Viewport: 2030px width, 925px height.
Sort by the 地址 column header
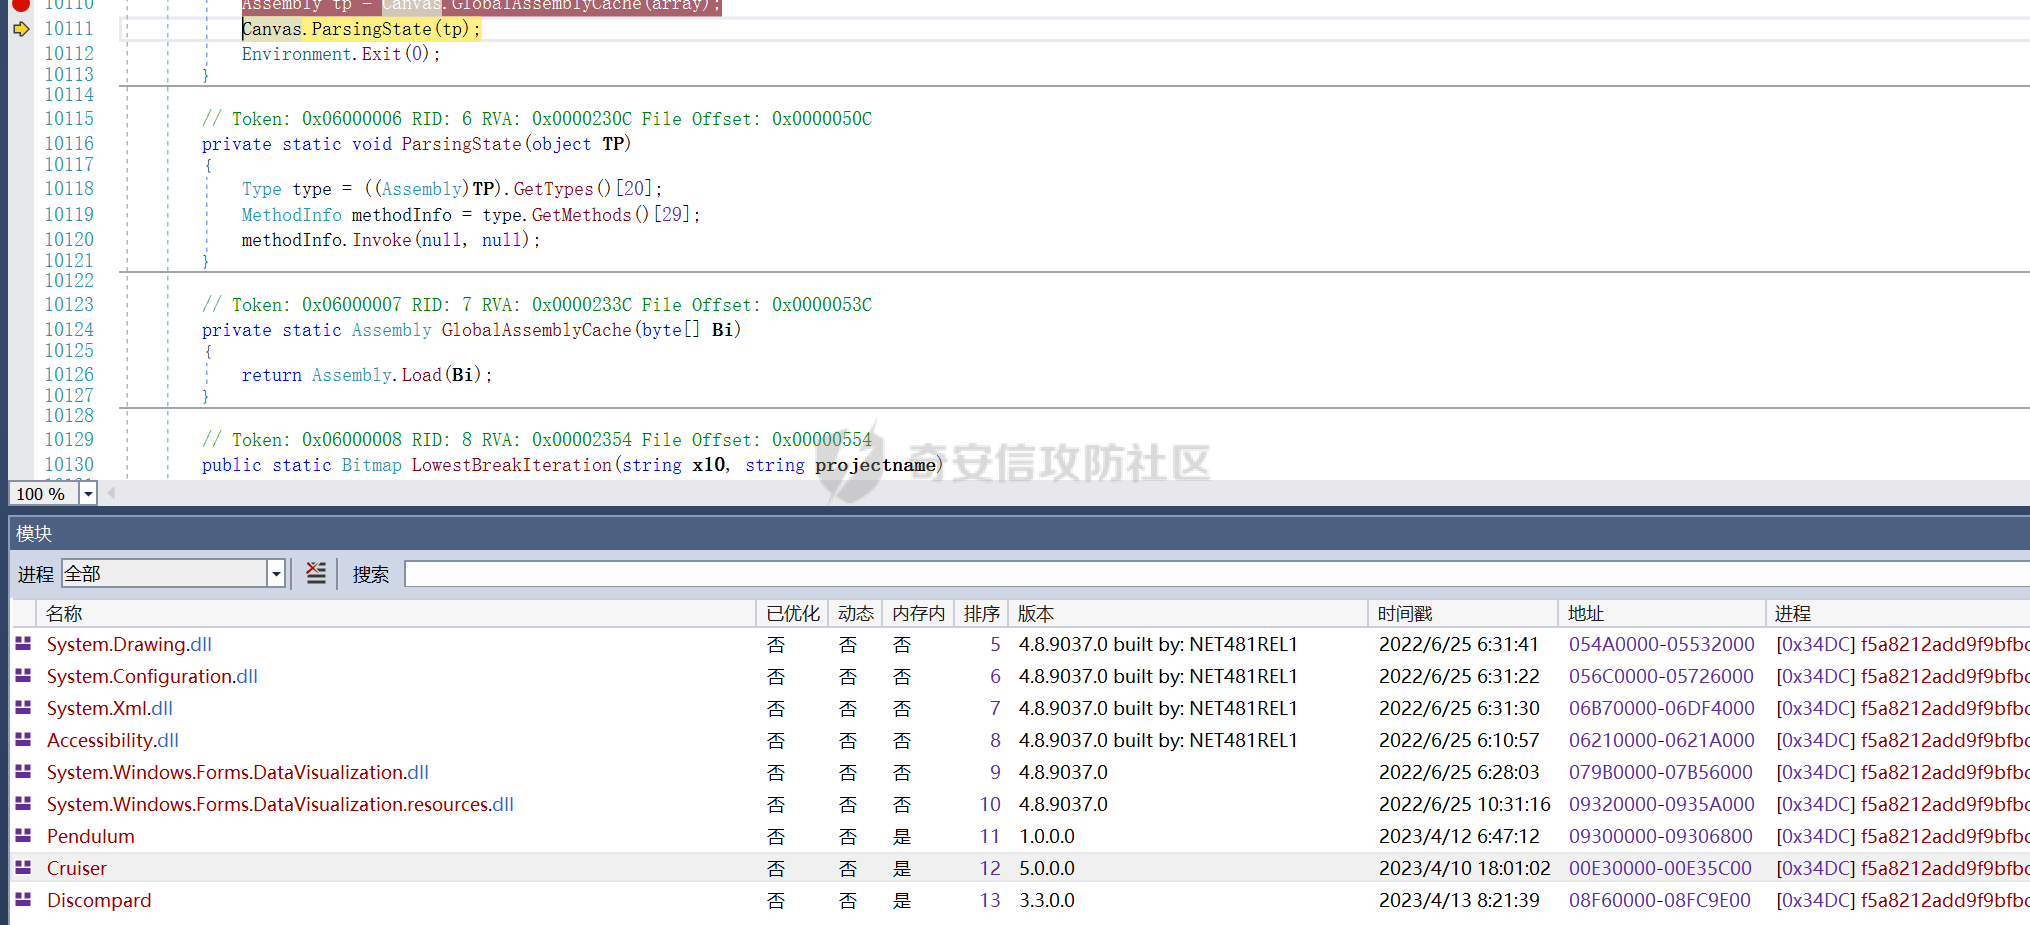pyautogui.click(x=1662, y=613)
